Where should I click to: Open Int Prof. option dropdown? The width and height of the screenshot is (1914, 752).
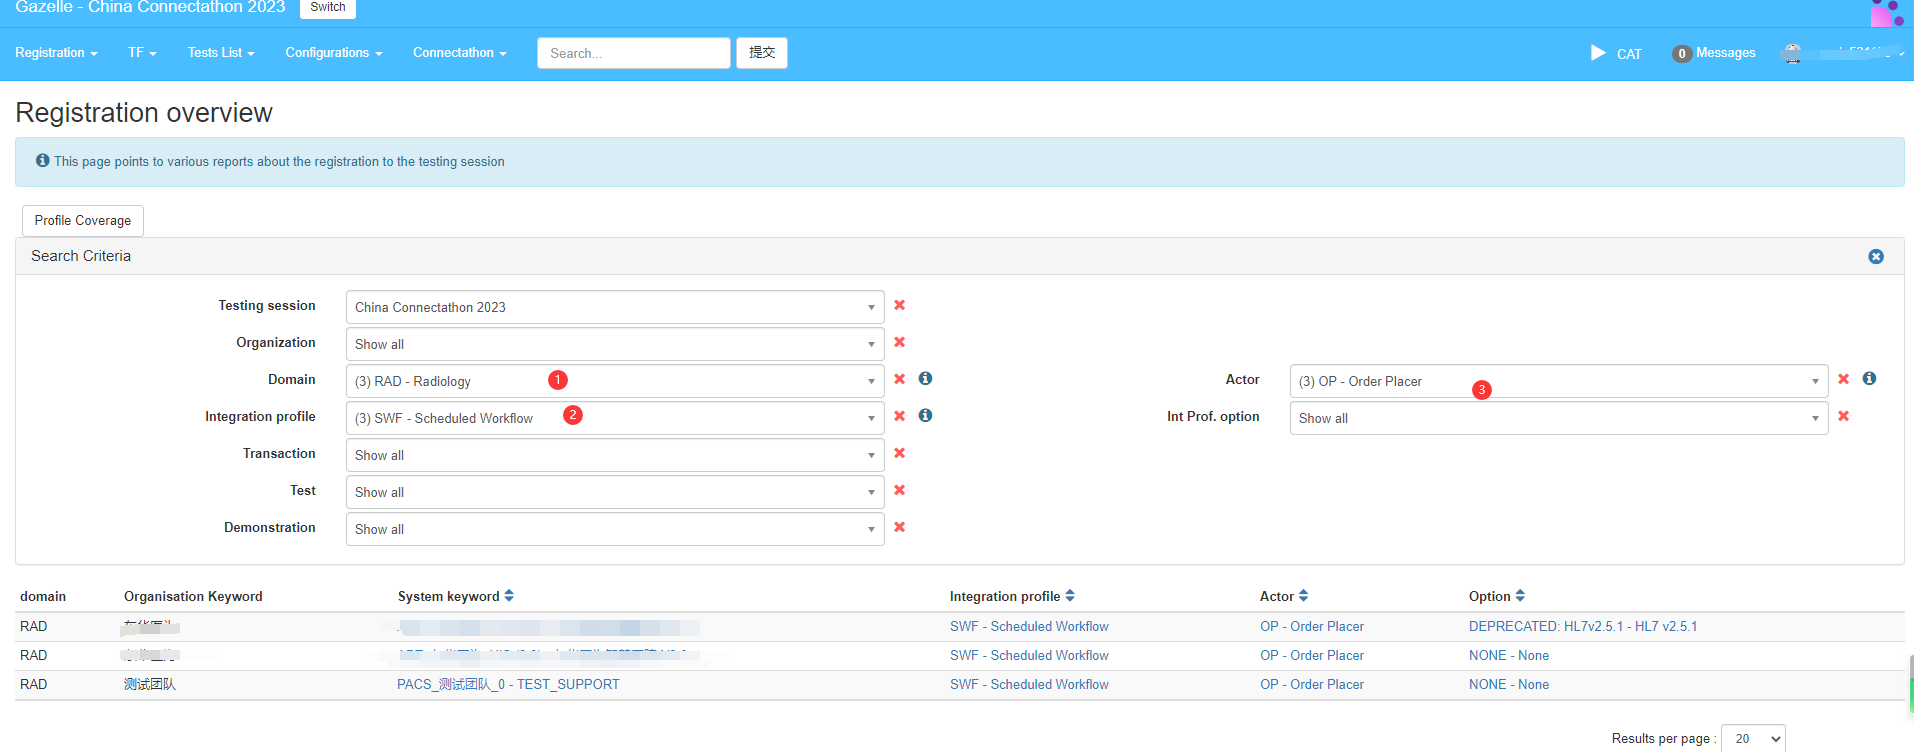tap(1559, 418)
